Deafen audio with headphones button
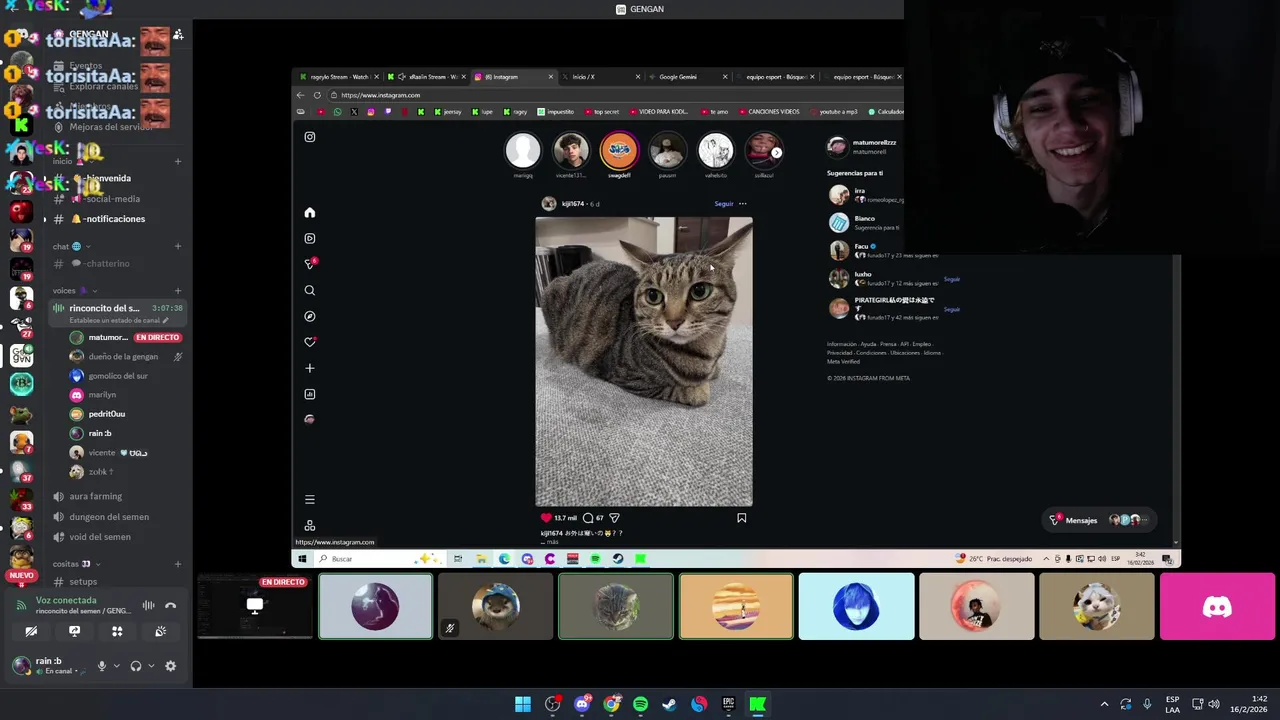The width and height of the screenshot is (1280, 720). click(x=135, y=666)
